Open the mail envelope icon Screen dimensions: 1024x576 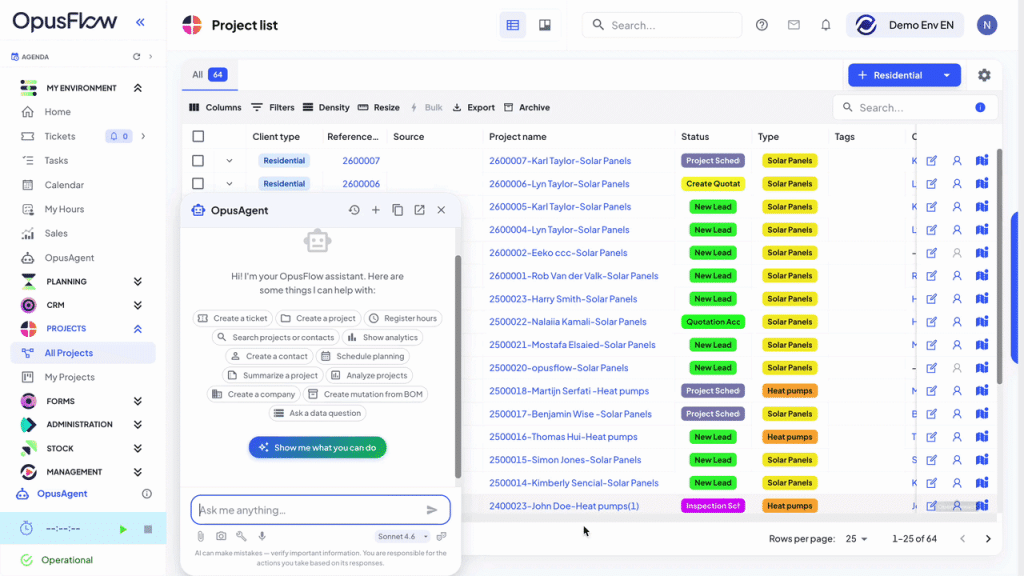pyautogui.click(x=793, y=25)
